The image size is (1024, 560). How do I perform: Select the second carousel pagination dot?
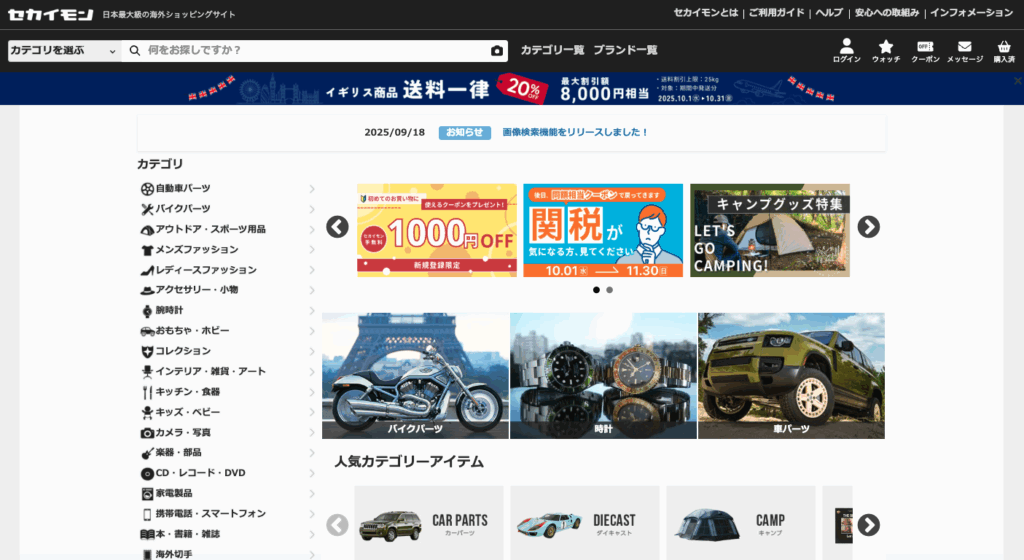609,290
